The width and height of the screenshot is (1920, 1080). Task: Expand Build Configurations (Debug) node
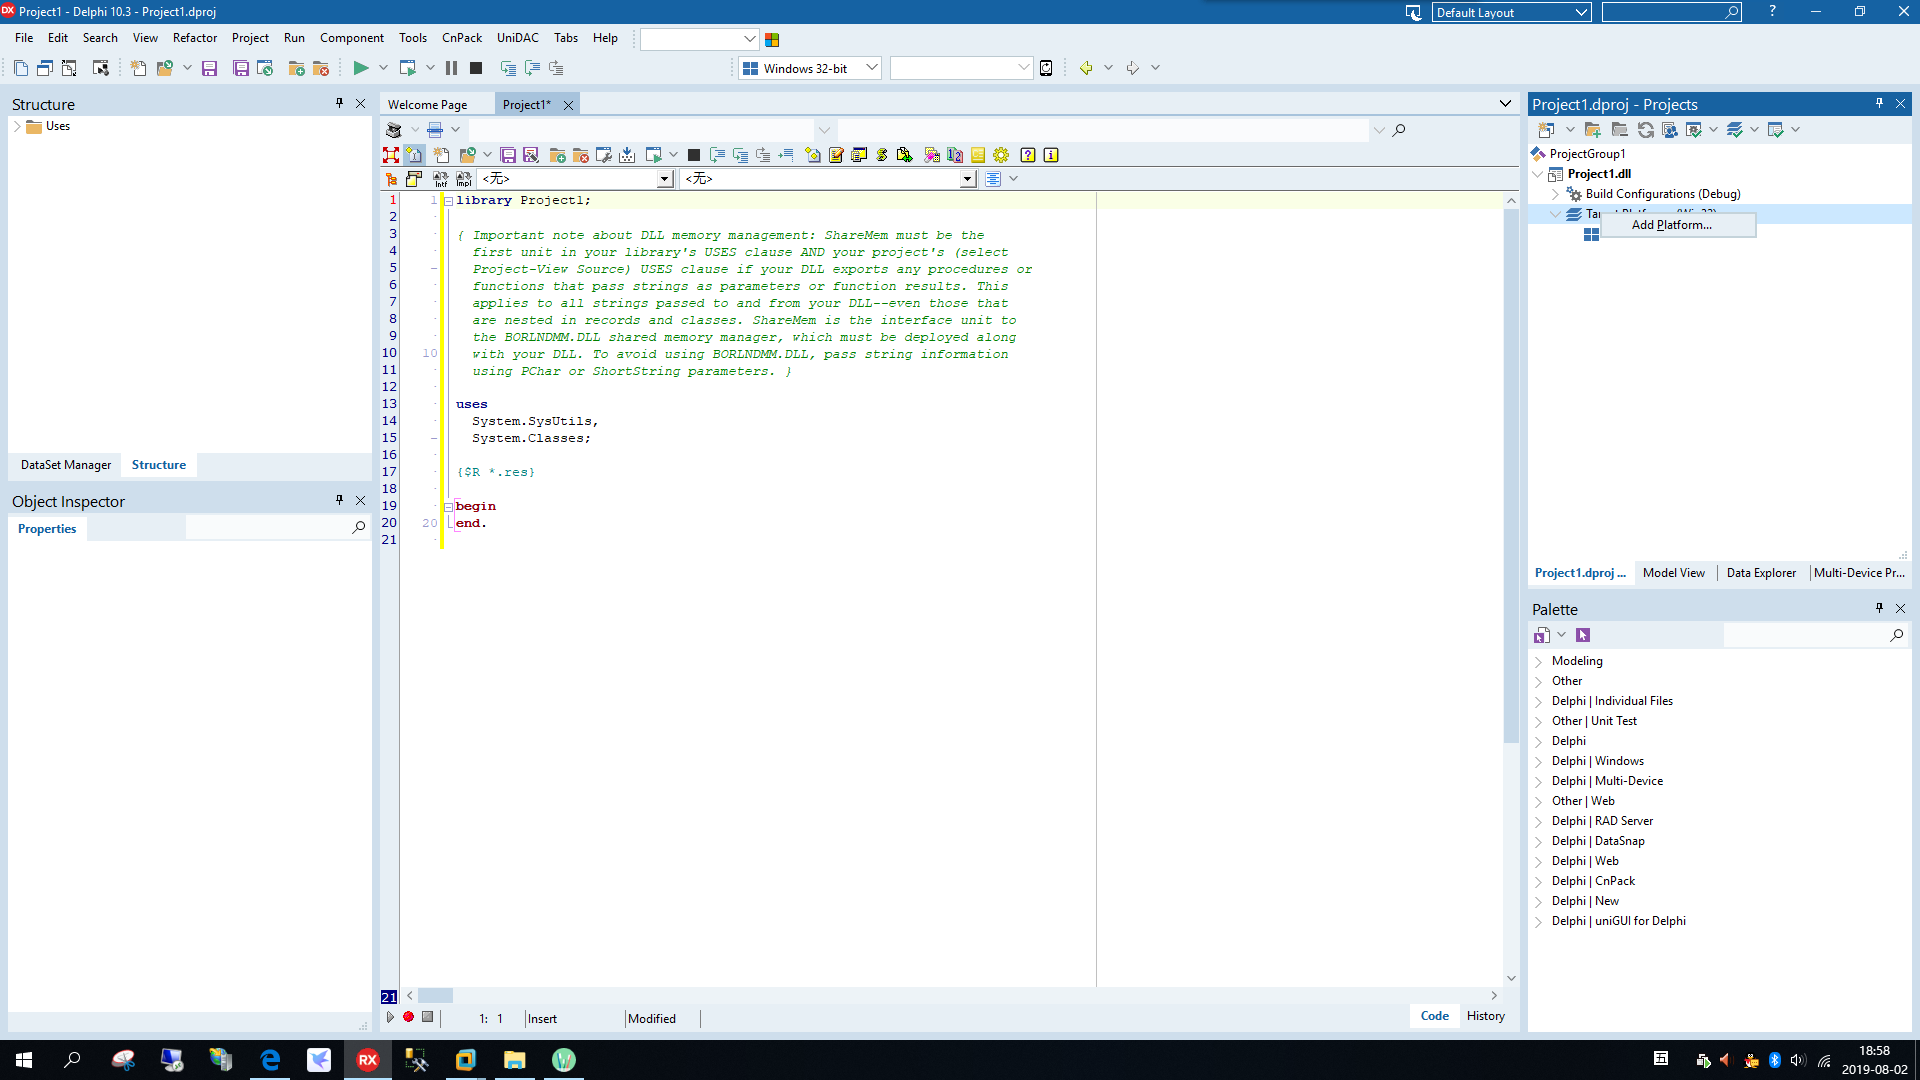click(1555, 194)
